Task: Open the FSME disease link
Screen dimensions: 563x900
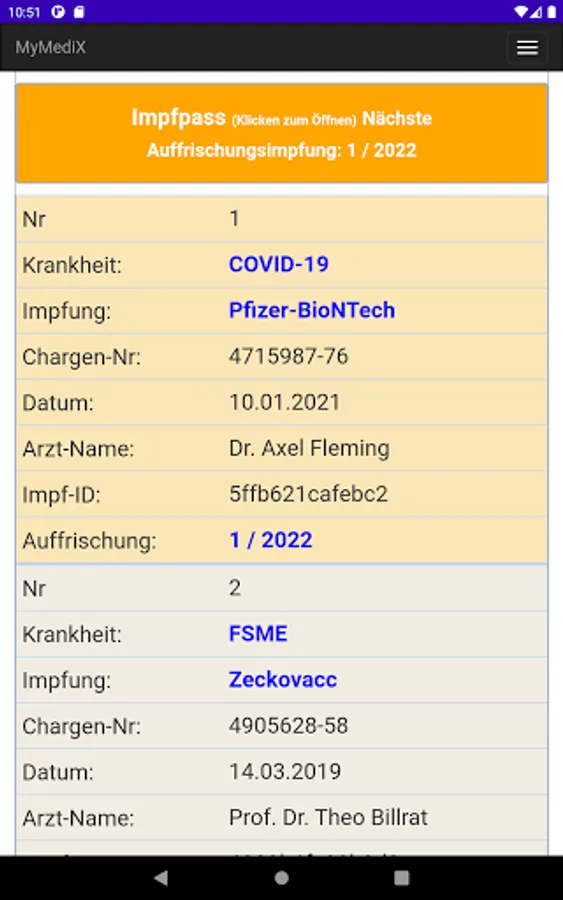Action: pyautogui.click(x=258, y=634)
